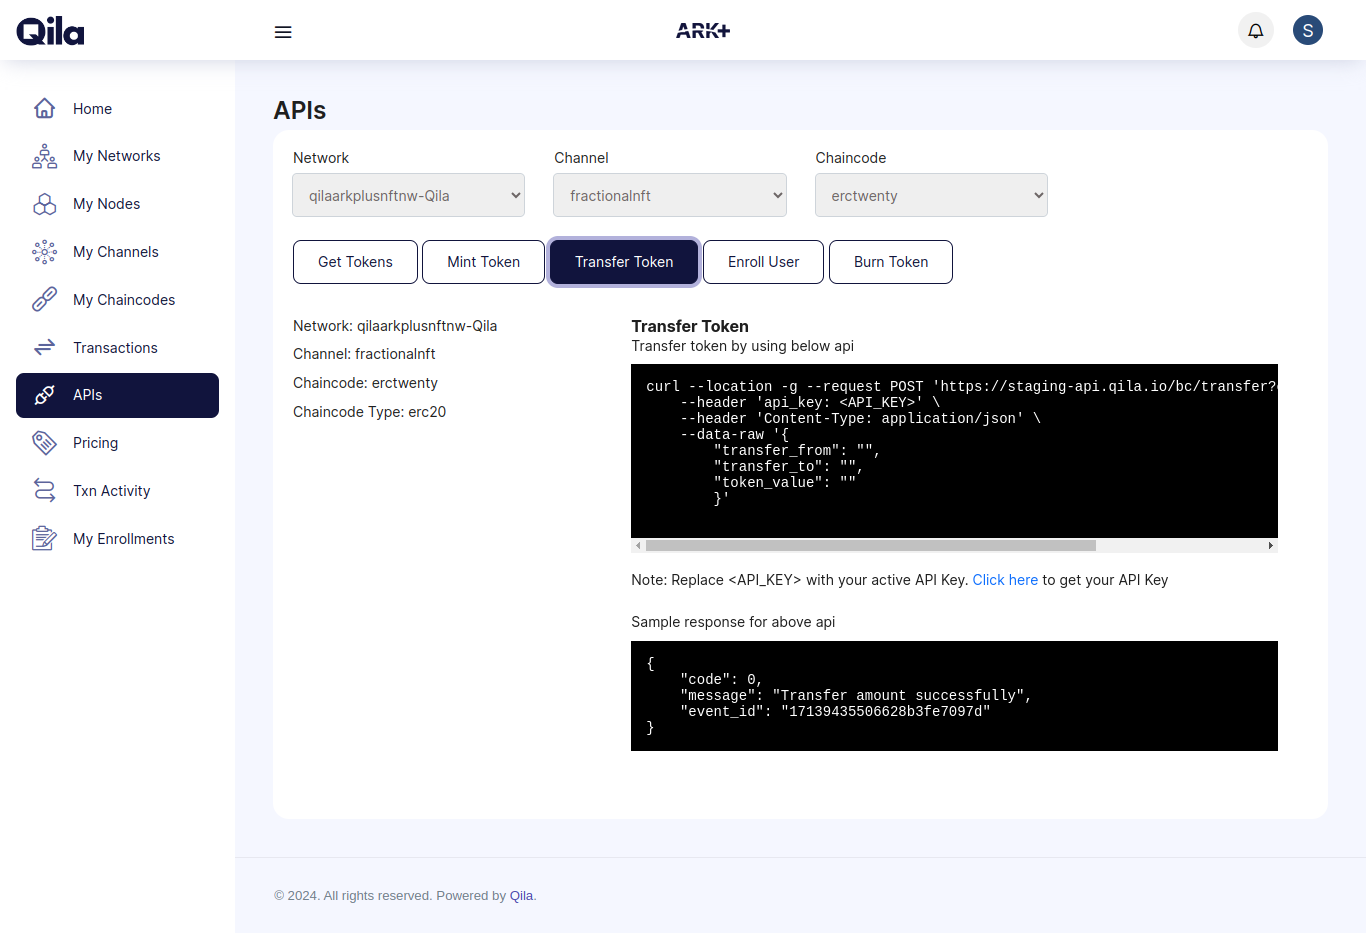Open Txn Activity page
Image resolution: width=1366 pixels, height=934 pixels.
point(117,490)
